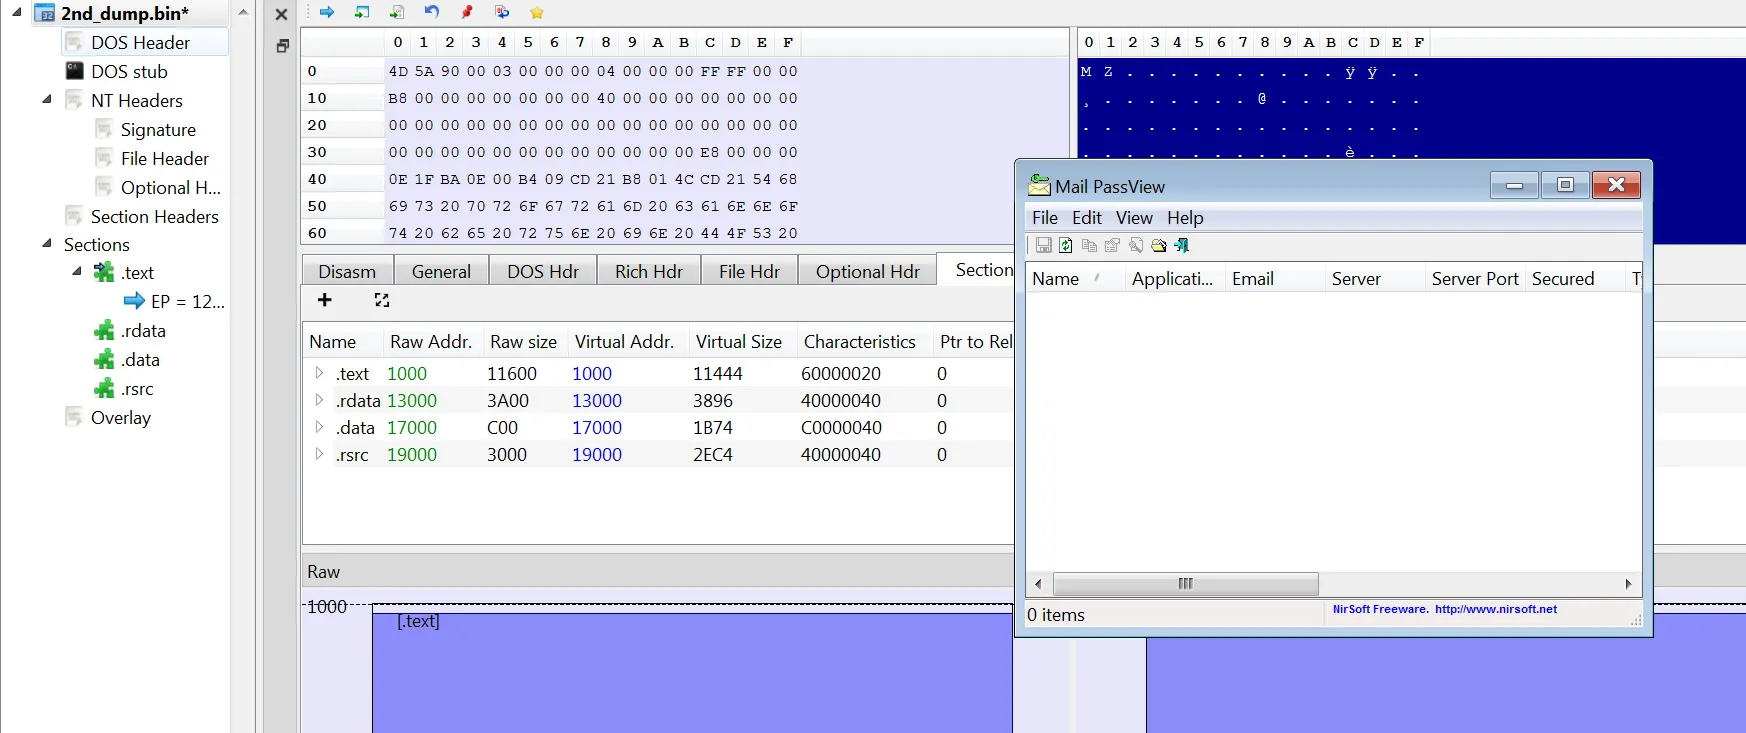This screenshot has width=1746, height=733.
Task: Open the File Hdr tab
Action: 749,271
